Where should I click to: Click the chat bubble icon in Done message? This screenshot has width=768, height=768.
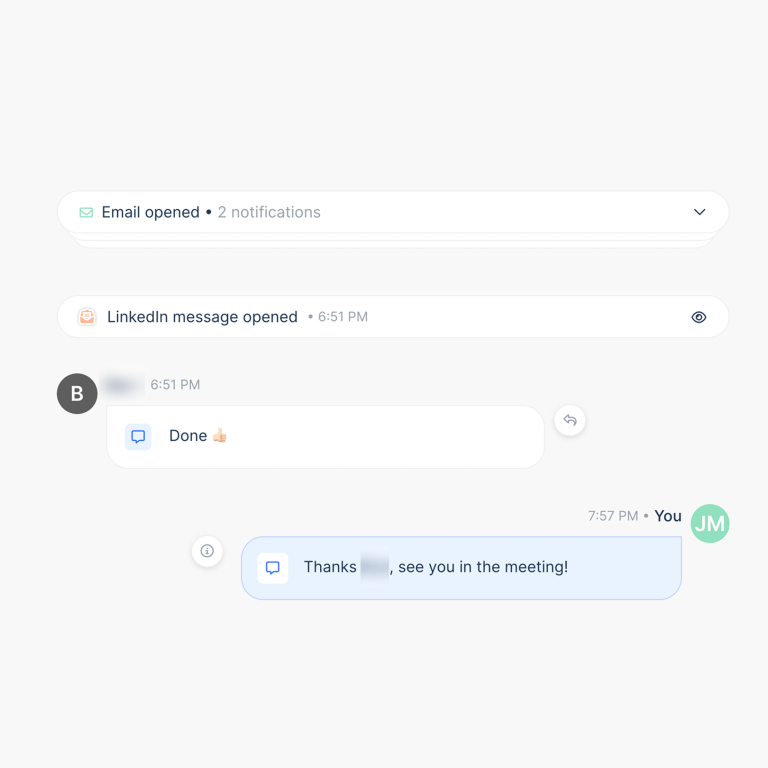click(138, 437)
